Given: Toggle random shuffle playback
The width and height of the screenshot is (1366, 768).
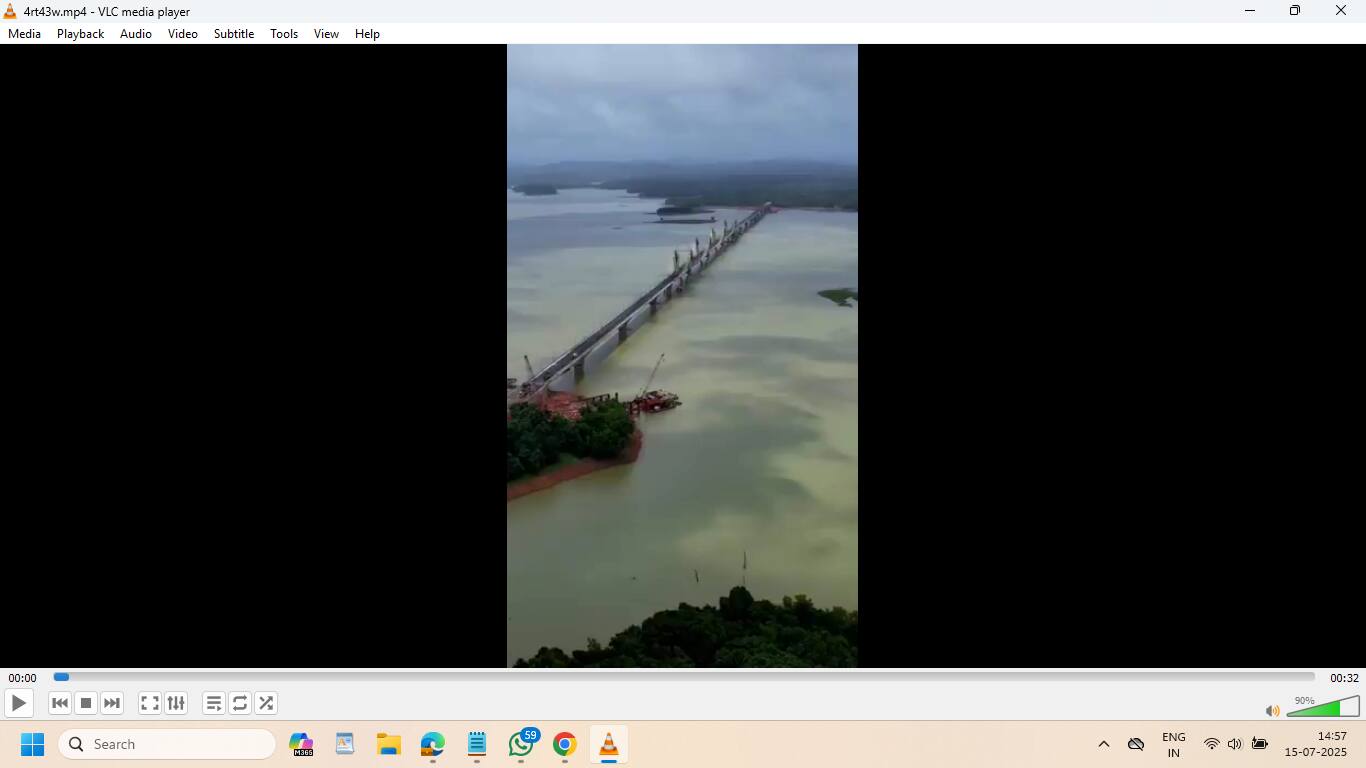Looking at the screenshot, I should 266,703.
